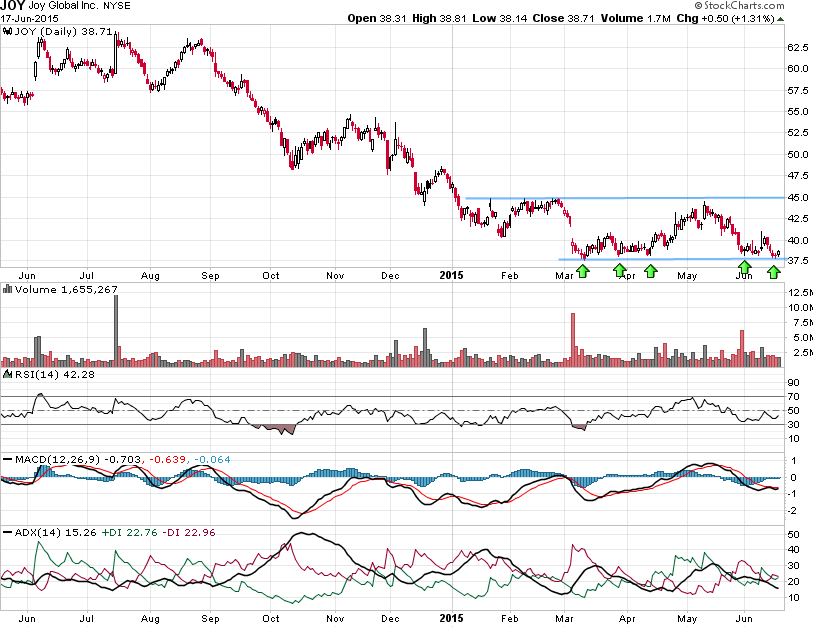
Task: Click the 'RSI(14) 42.28' legend label
Action: tap(55, 374)
